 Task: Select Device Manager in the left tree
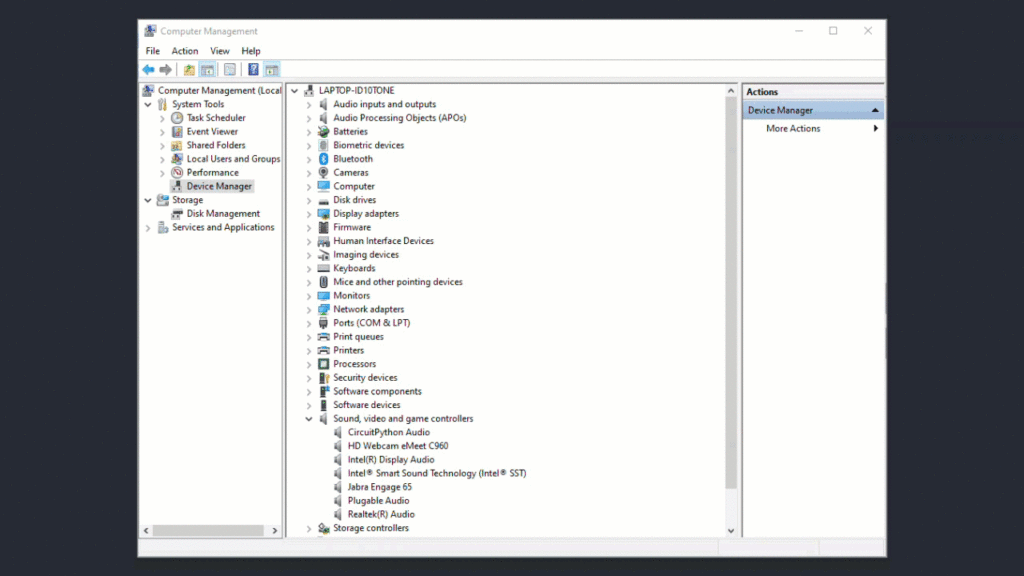pyautogui.click(x=219, y=186)
